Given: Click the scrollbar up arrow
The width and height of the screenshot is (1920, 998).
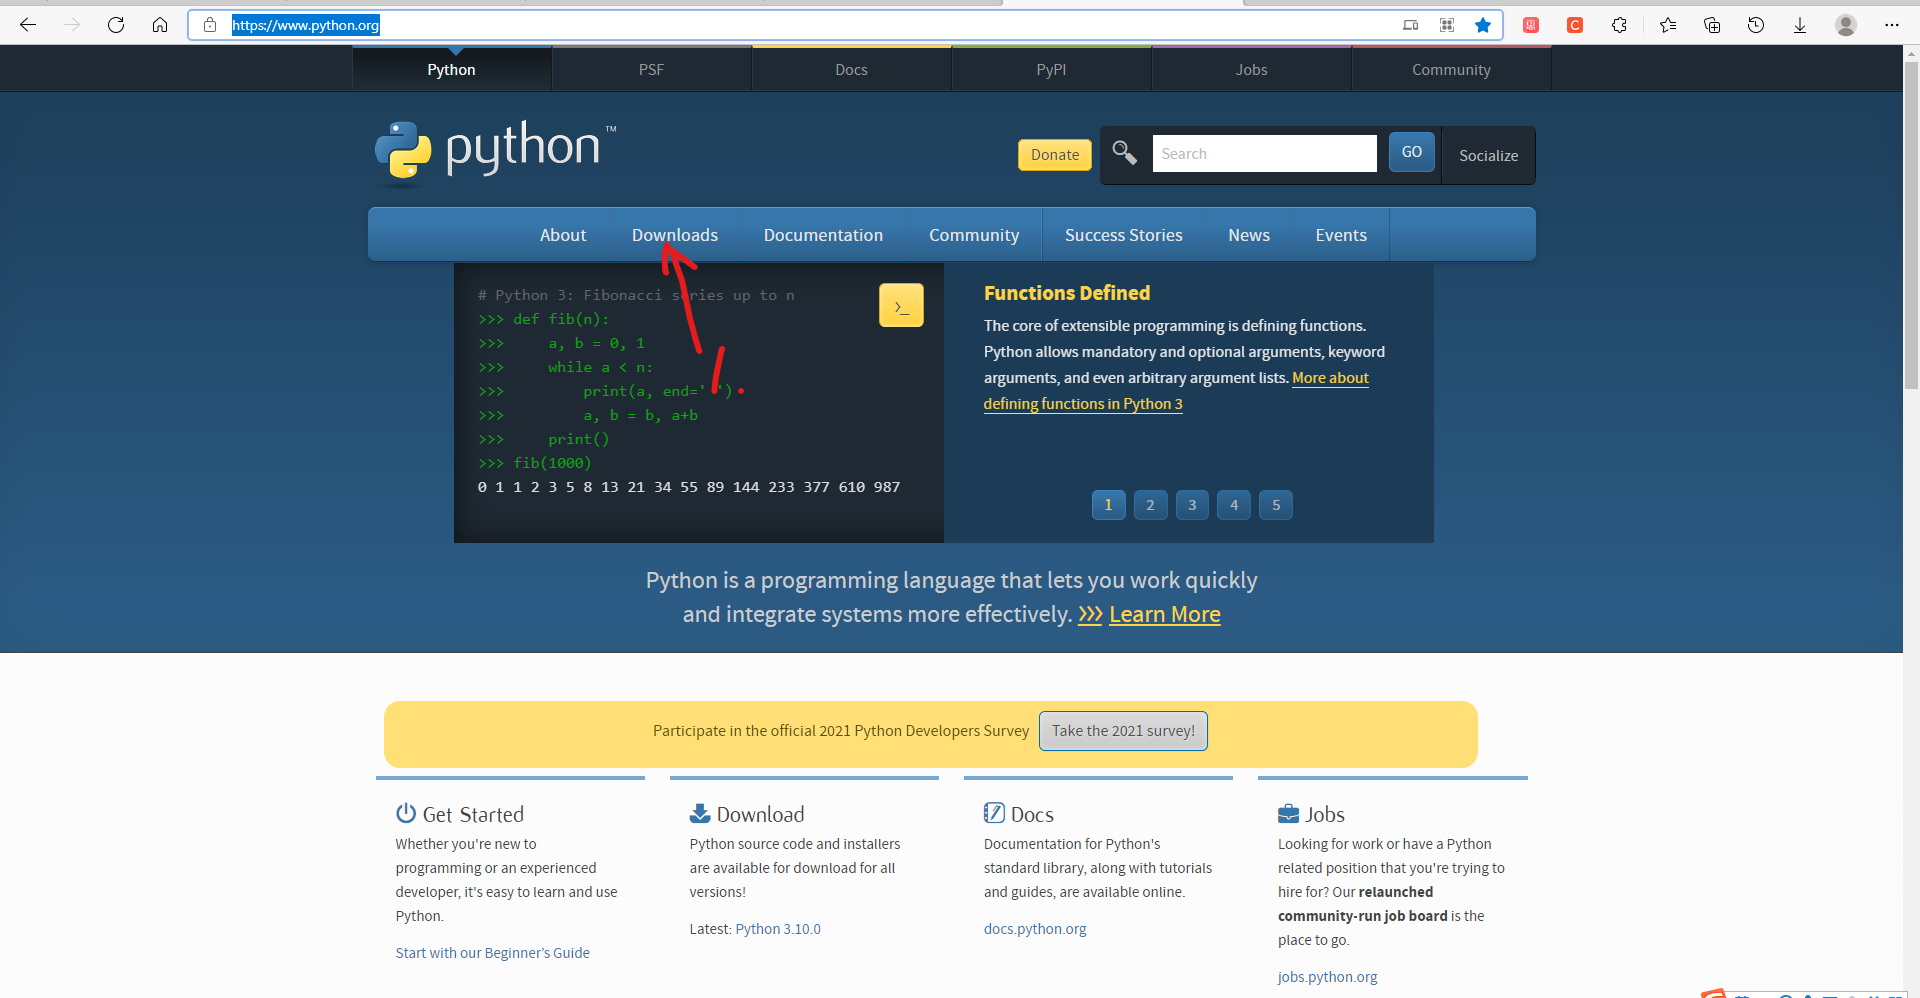Looking at the screenshot, I should point(1911,53).
